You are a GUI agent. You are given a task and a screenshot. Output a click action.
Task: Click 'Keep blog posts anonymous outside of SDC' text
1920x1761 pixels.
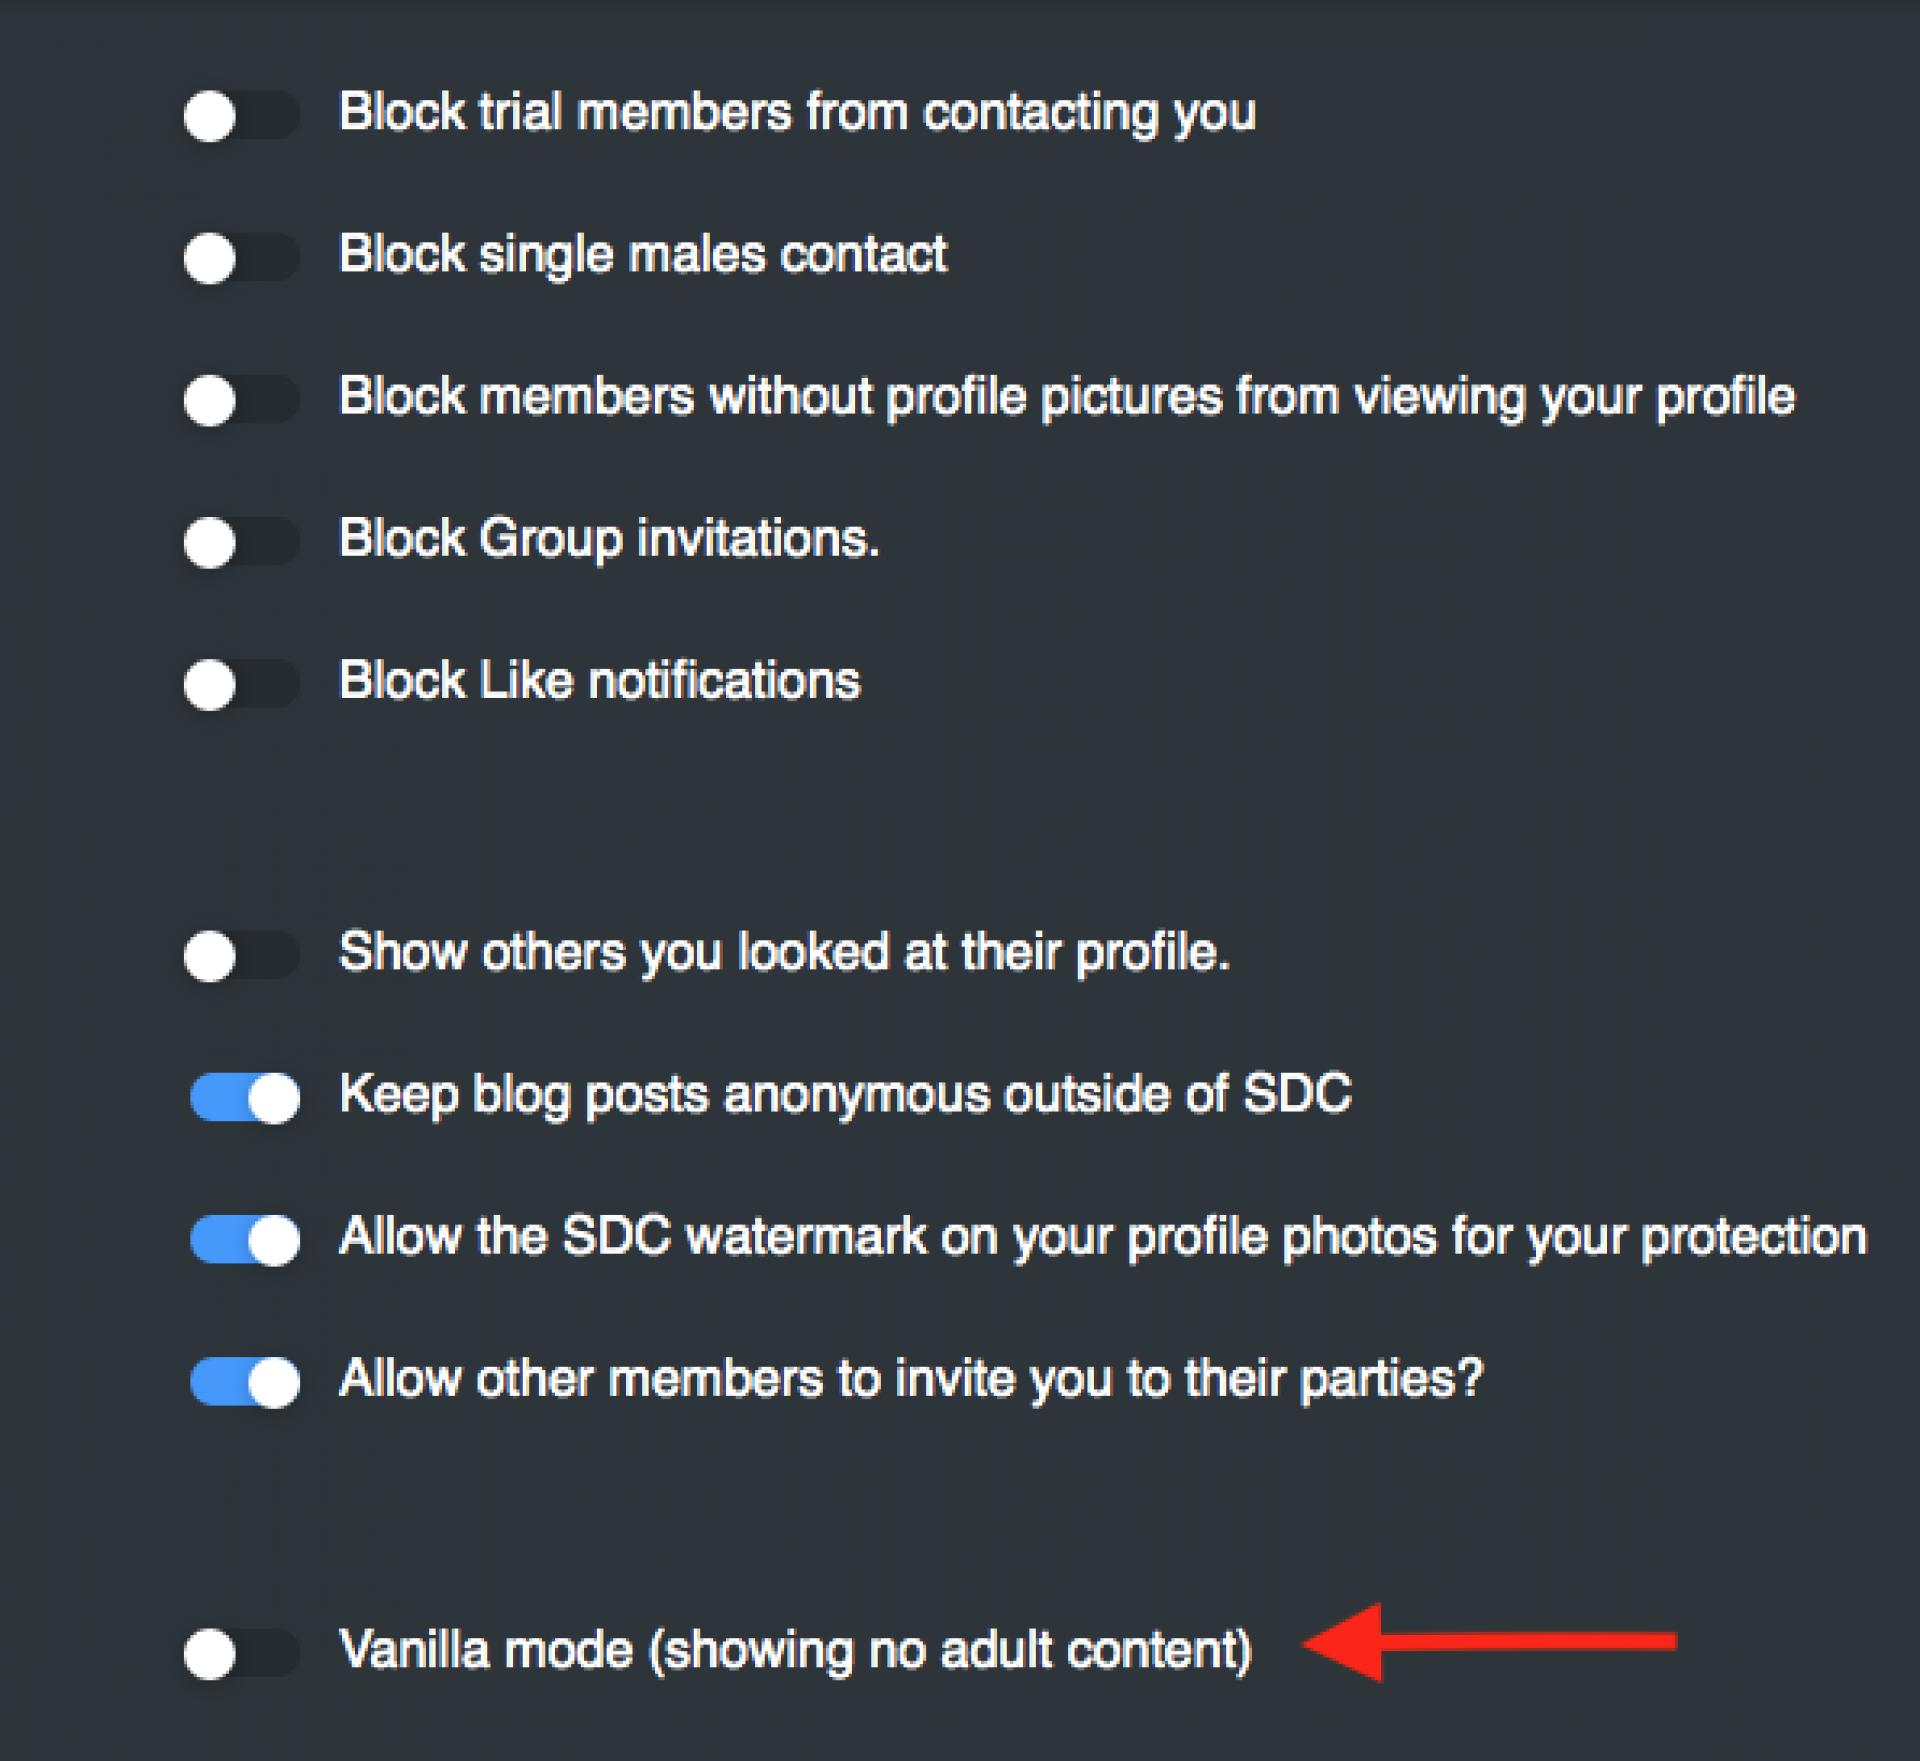(845, 1094)
